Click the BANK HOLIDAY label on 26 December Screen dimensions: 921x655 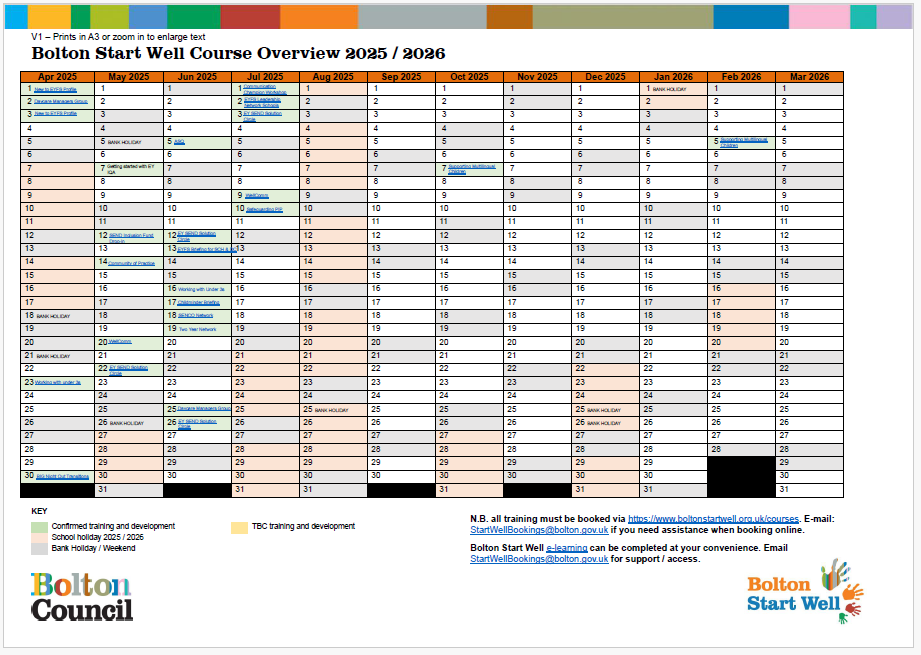[604, 424]
